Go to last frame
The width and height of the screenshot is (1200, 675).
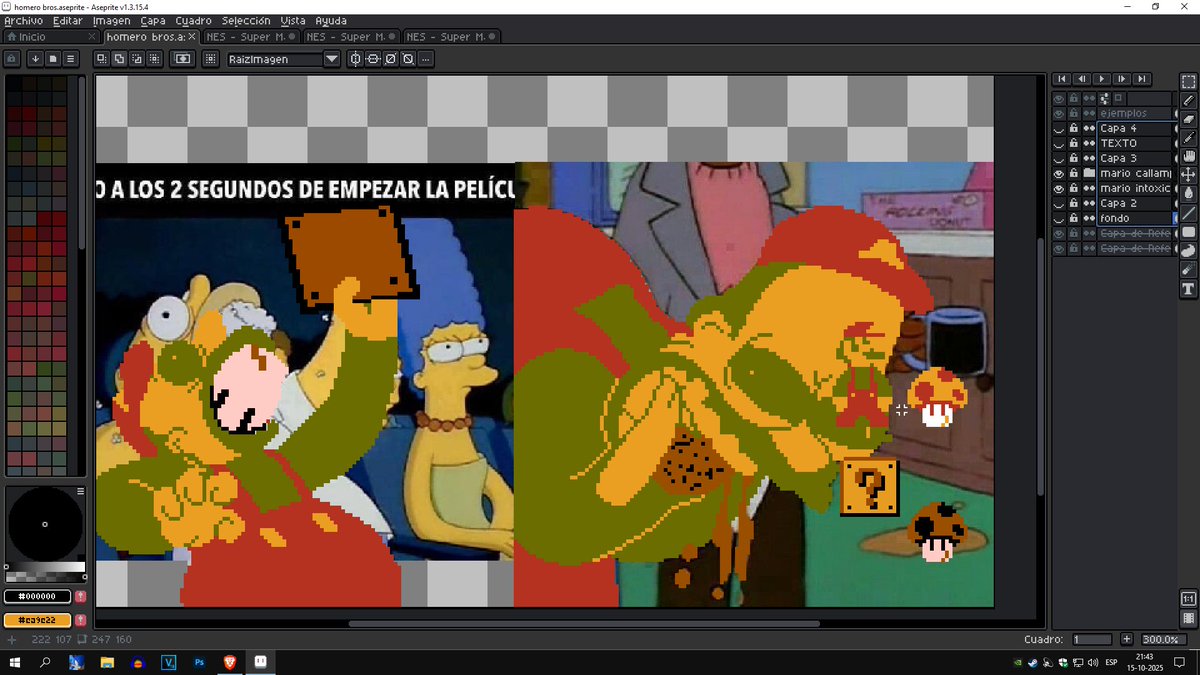1142,79
